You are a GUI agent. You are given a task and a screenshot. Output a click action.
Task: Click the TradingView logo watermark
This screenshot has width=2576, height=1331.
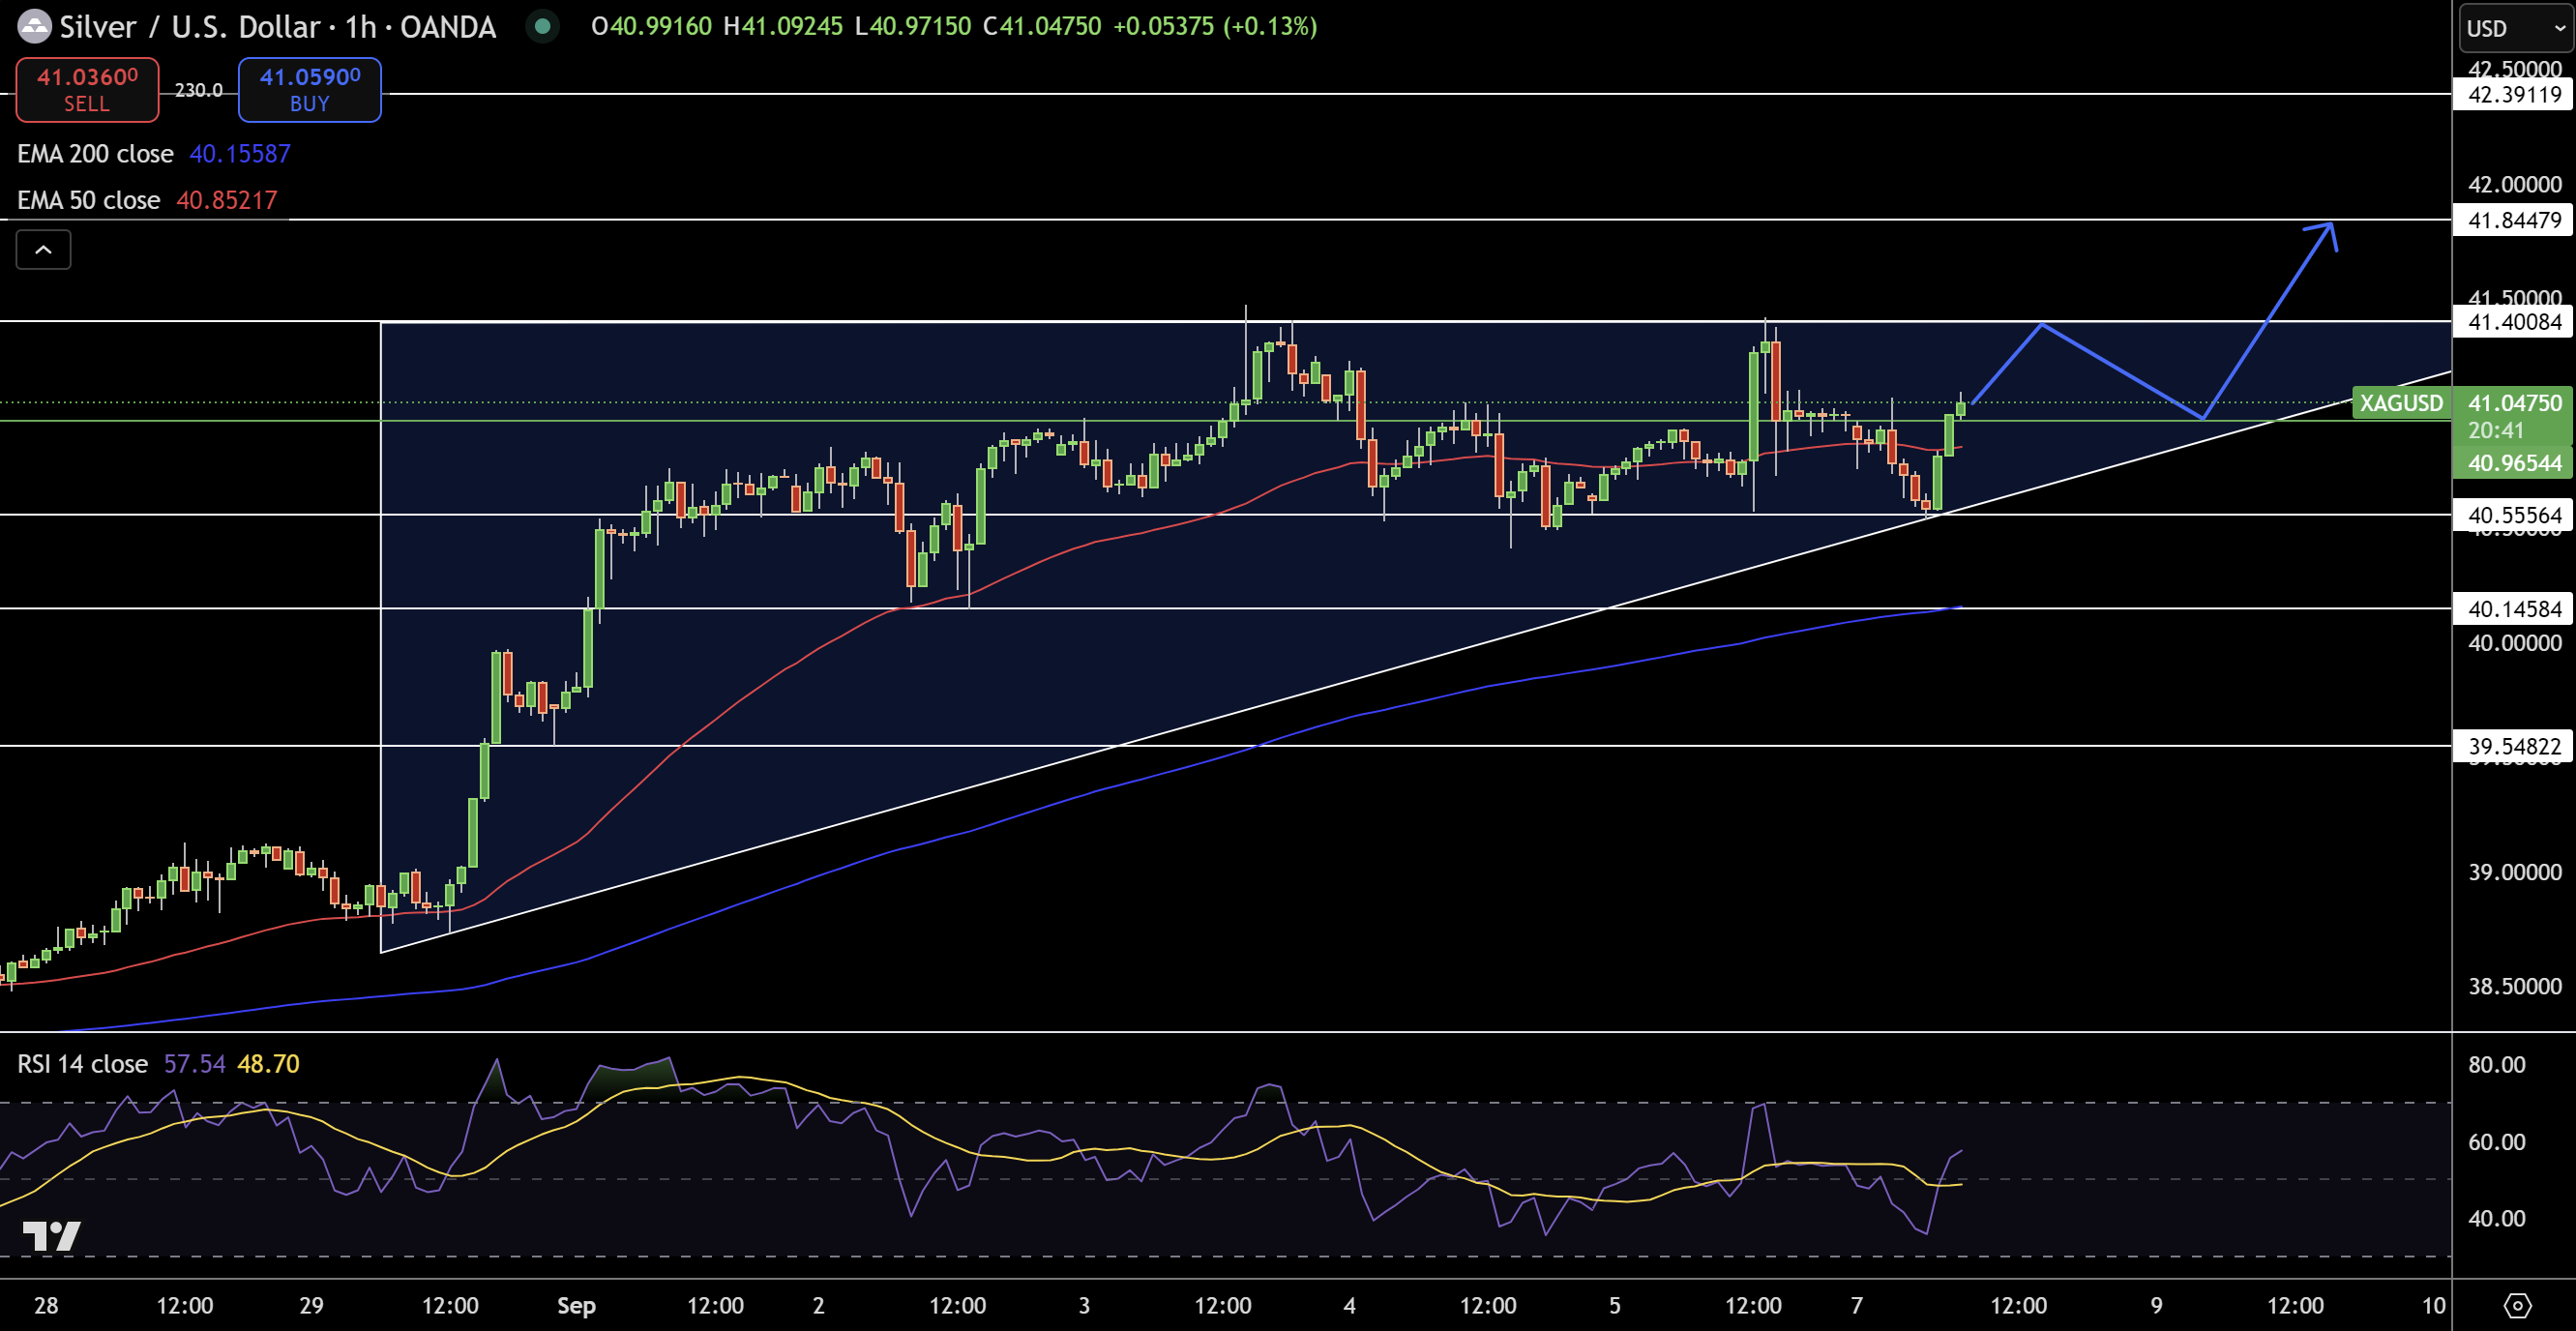[x=52, y=1236]
